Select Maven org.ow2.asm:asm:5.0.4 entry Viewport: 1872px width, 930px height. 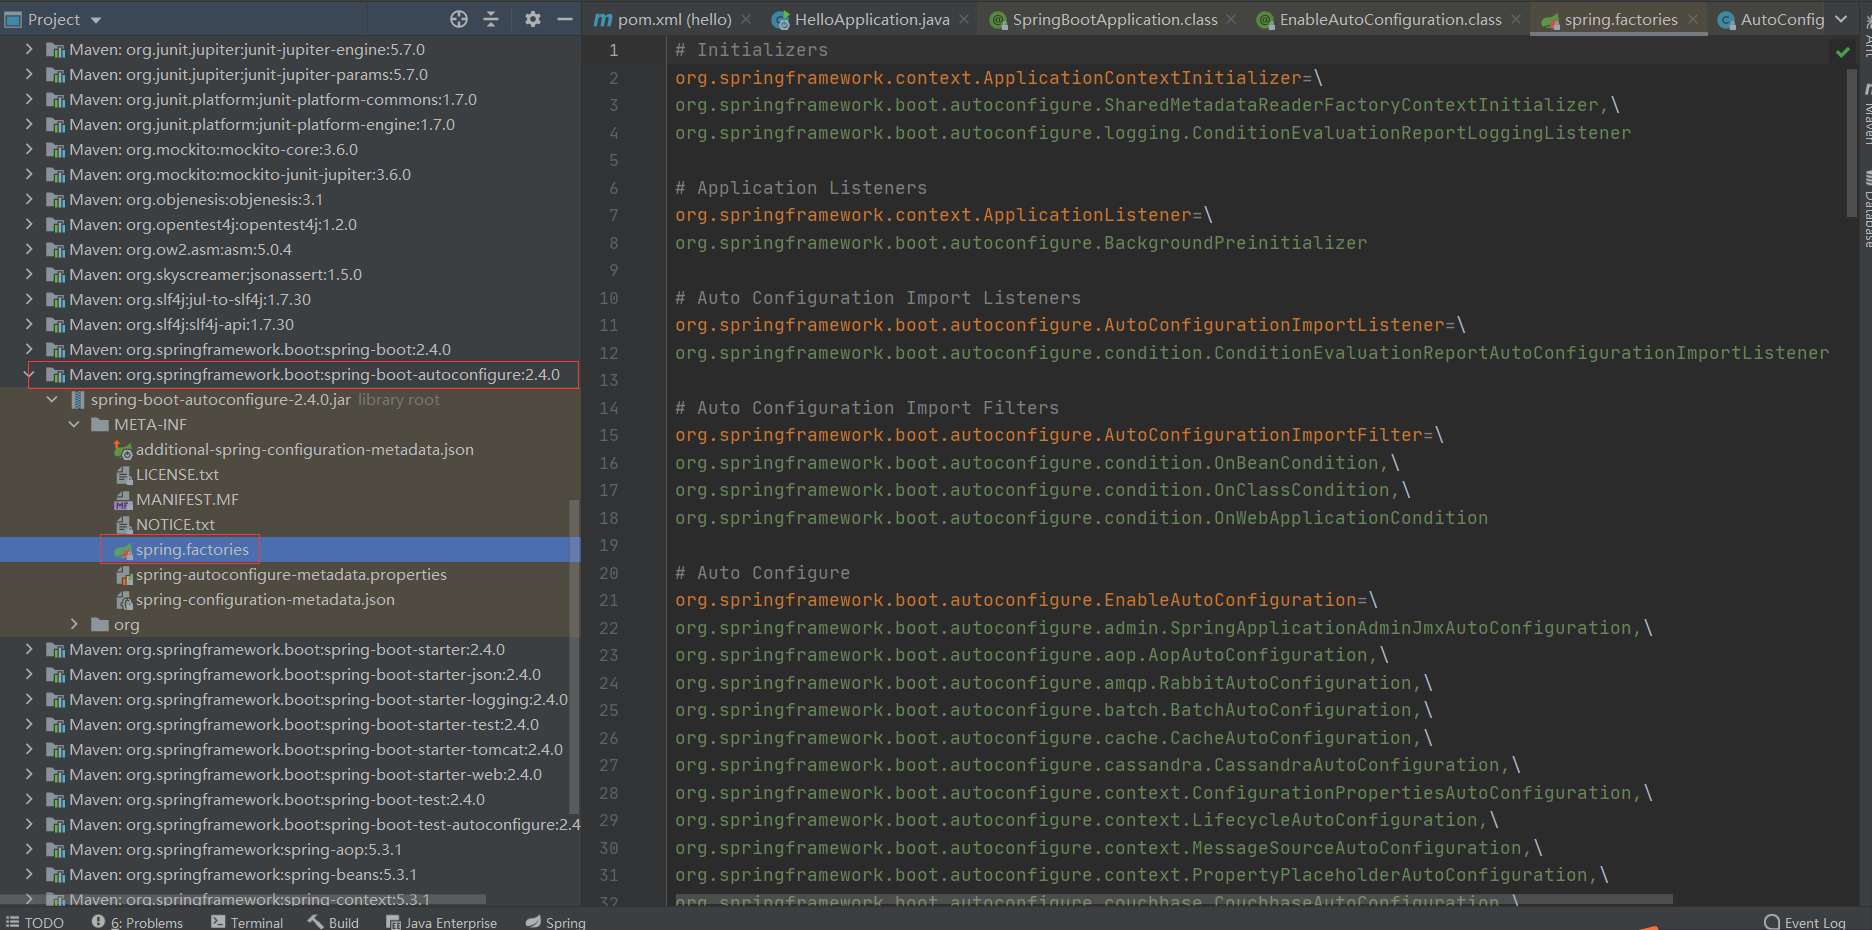click(x=180, y=249)
